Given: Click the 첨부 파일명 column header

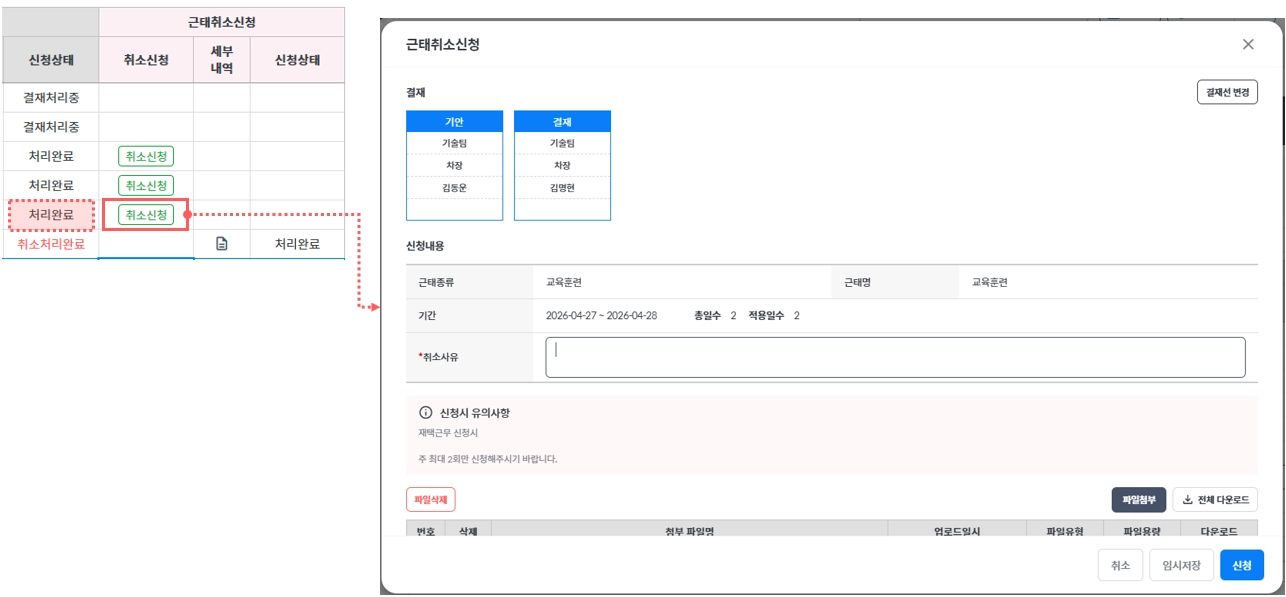Looking at the screenshot, I should 689,531.
